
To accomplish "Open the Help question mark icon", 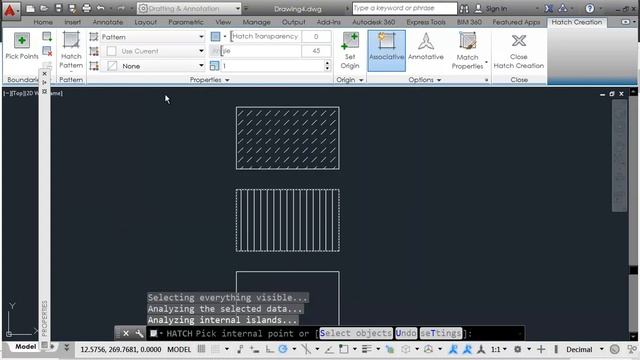I will click(x=589, y=9).
